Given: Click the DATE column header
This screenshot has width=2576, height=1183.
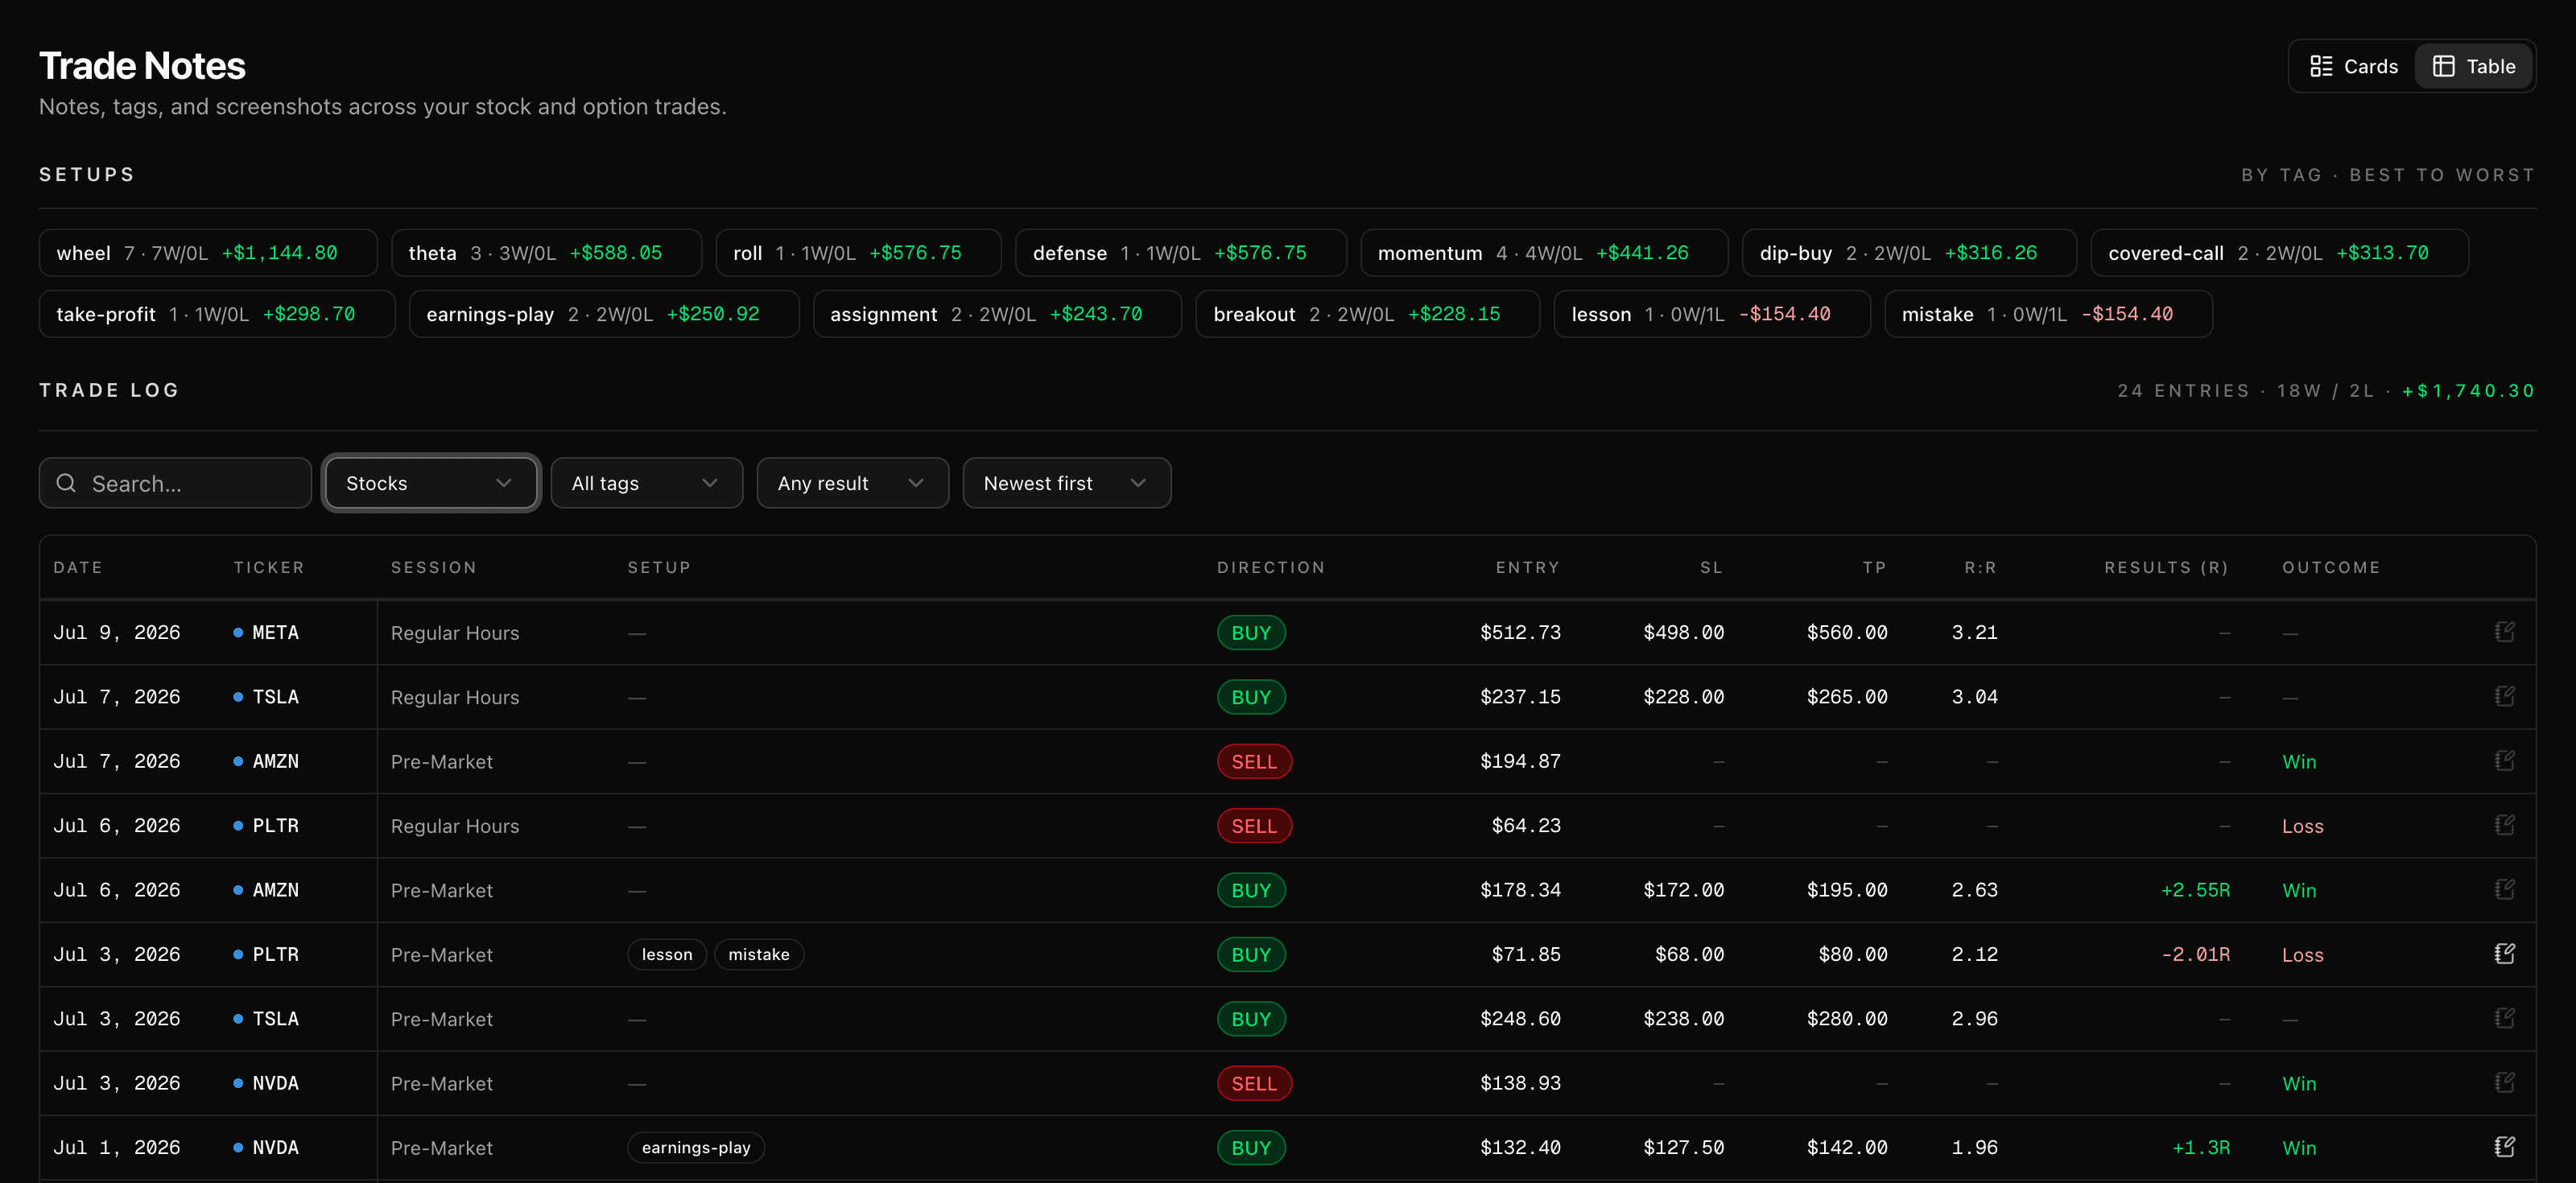Looking at the screenshot, I should tap(78, 567).
